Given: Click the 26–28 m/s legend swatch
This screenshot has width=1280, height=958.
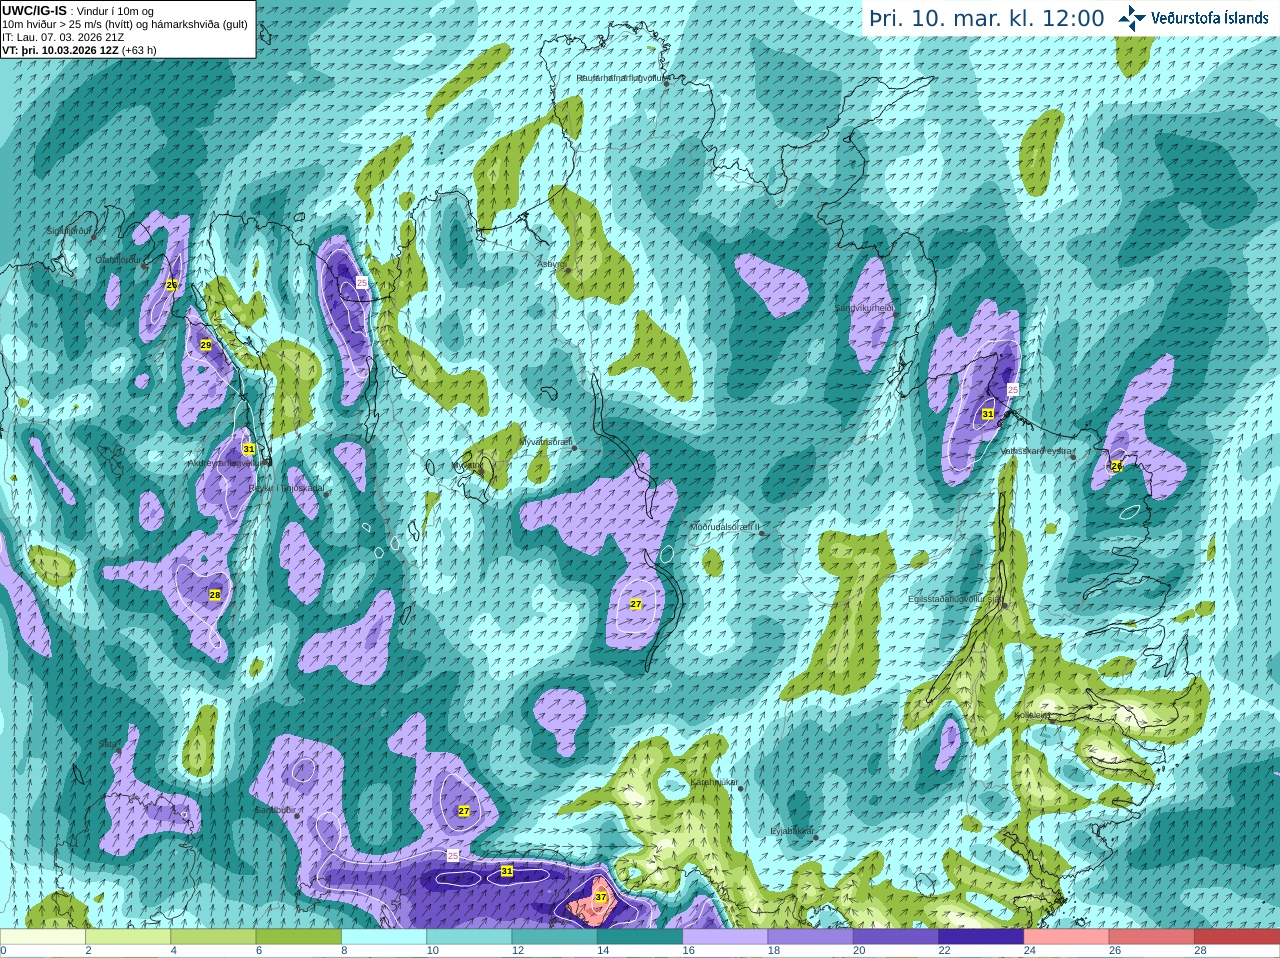Looking at the screenshot, I should click(1152, 937).
